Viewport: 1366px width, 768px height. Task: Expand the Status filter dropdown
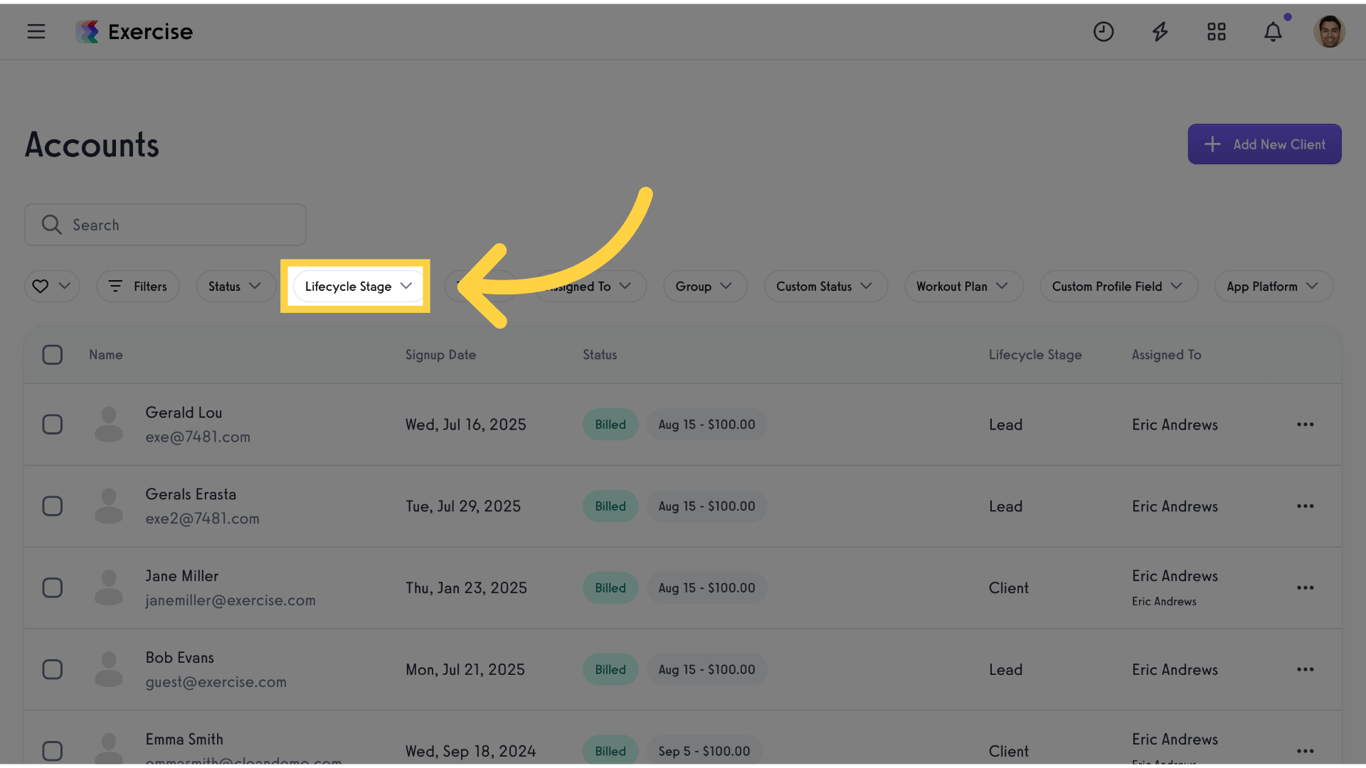235,286
